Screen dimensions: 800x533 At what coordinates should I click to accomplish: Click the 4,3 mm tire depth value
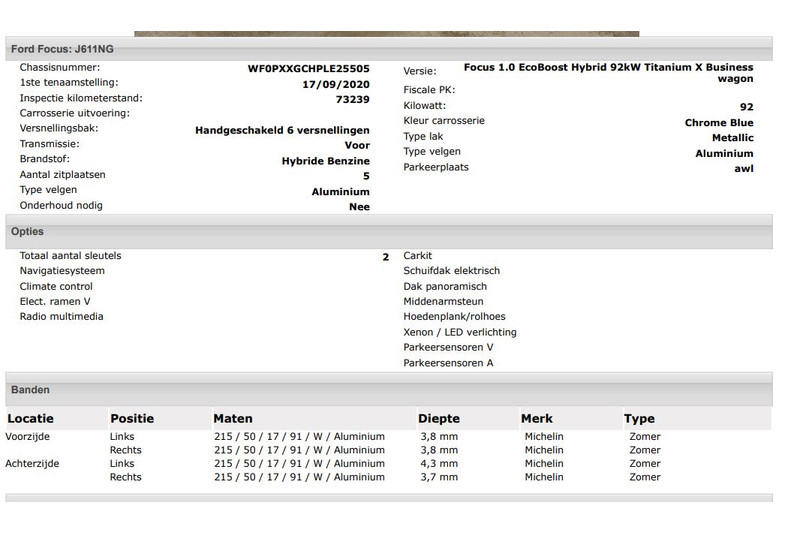point(438,463)
